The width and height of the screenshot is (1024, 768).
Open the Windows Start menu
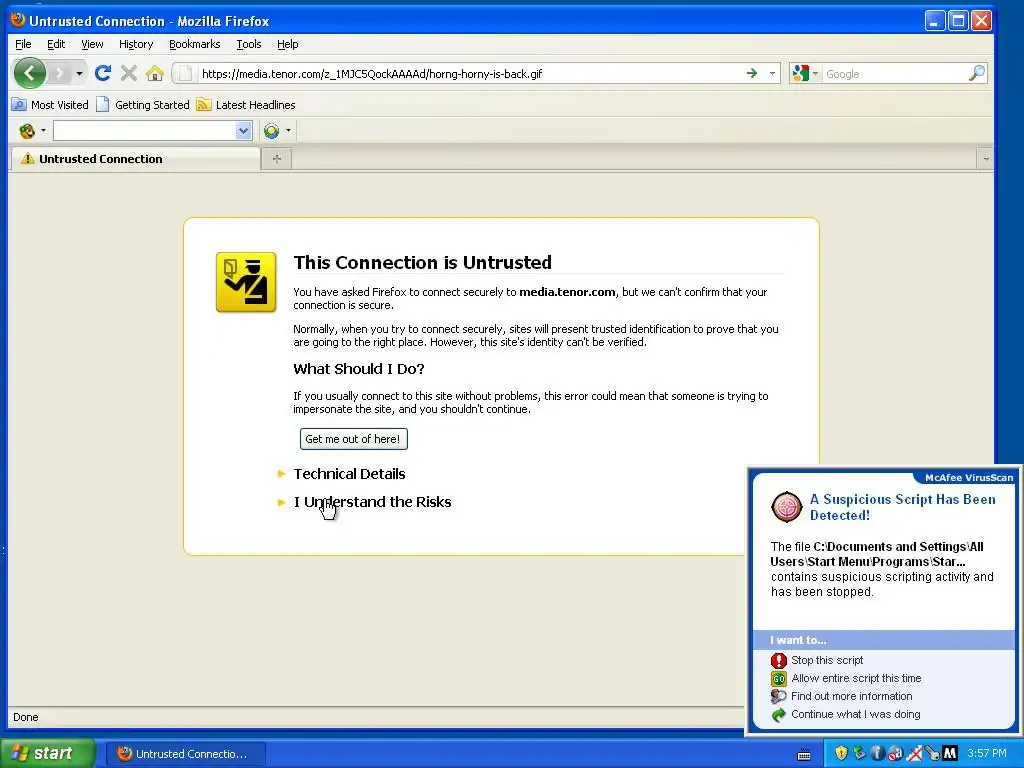(x=48, y=753)
